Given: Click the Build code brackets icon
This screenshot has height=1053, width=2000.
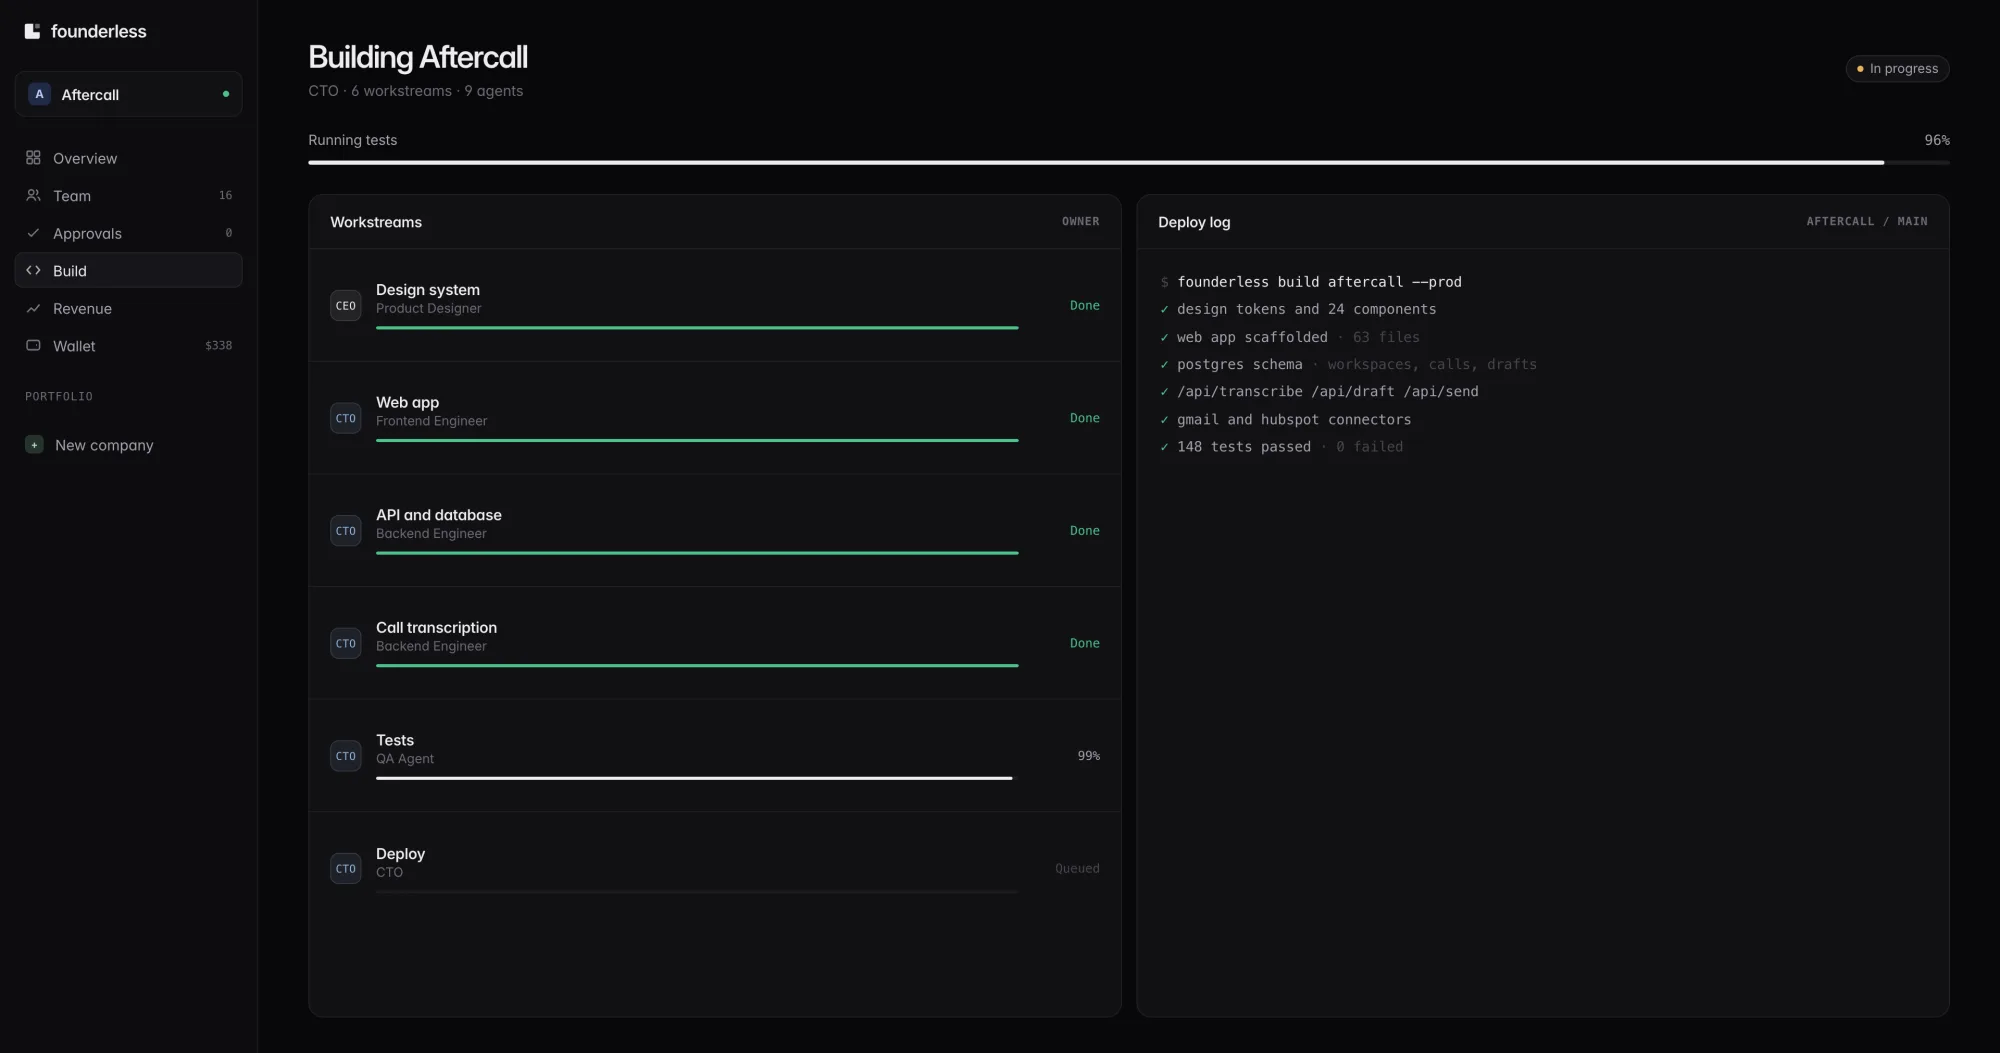Looking at the screenshot, I should point(33,270).
